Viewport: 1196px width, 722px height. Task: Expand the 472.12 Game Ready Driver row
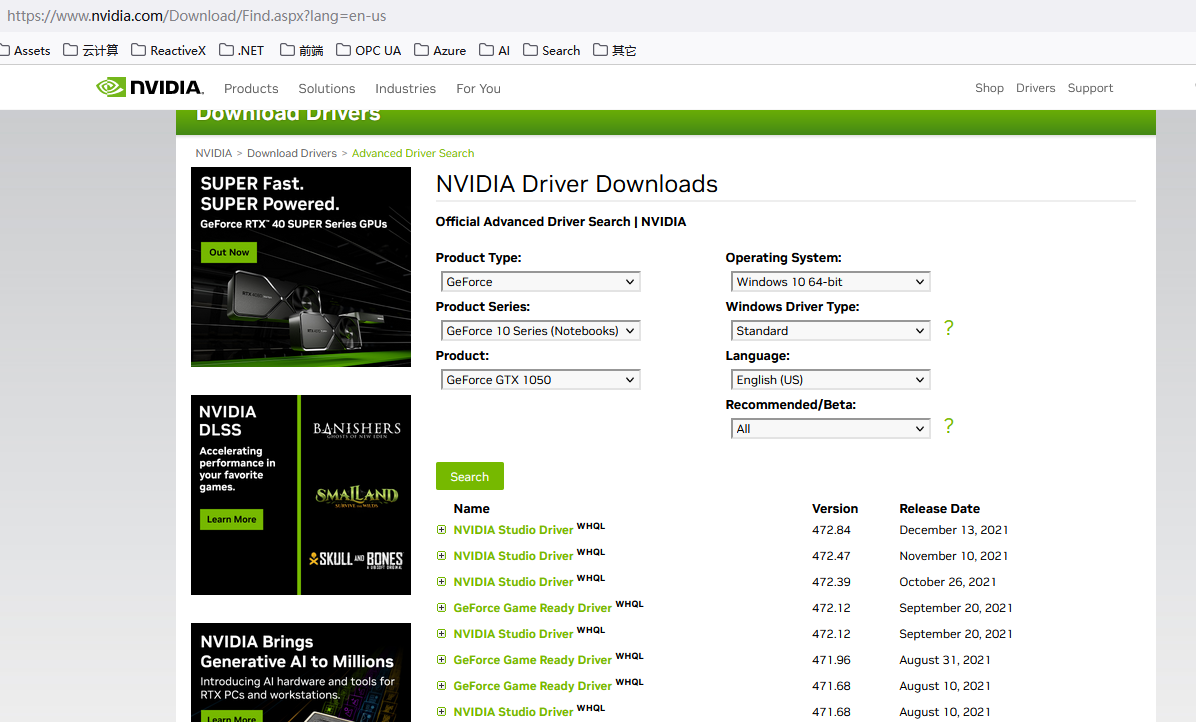442,608
